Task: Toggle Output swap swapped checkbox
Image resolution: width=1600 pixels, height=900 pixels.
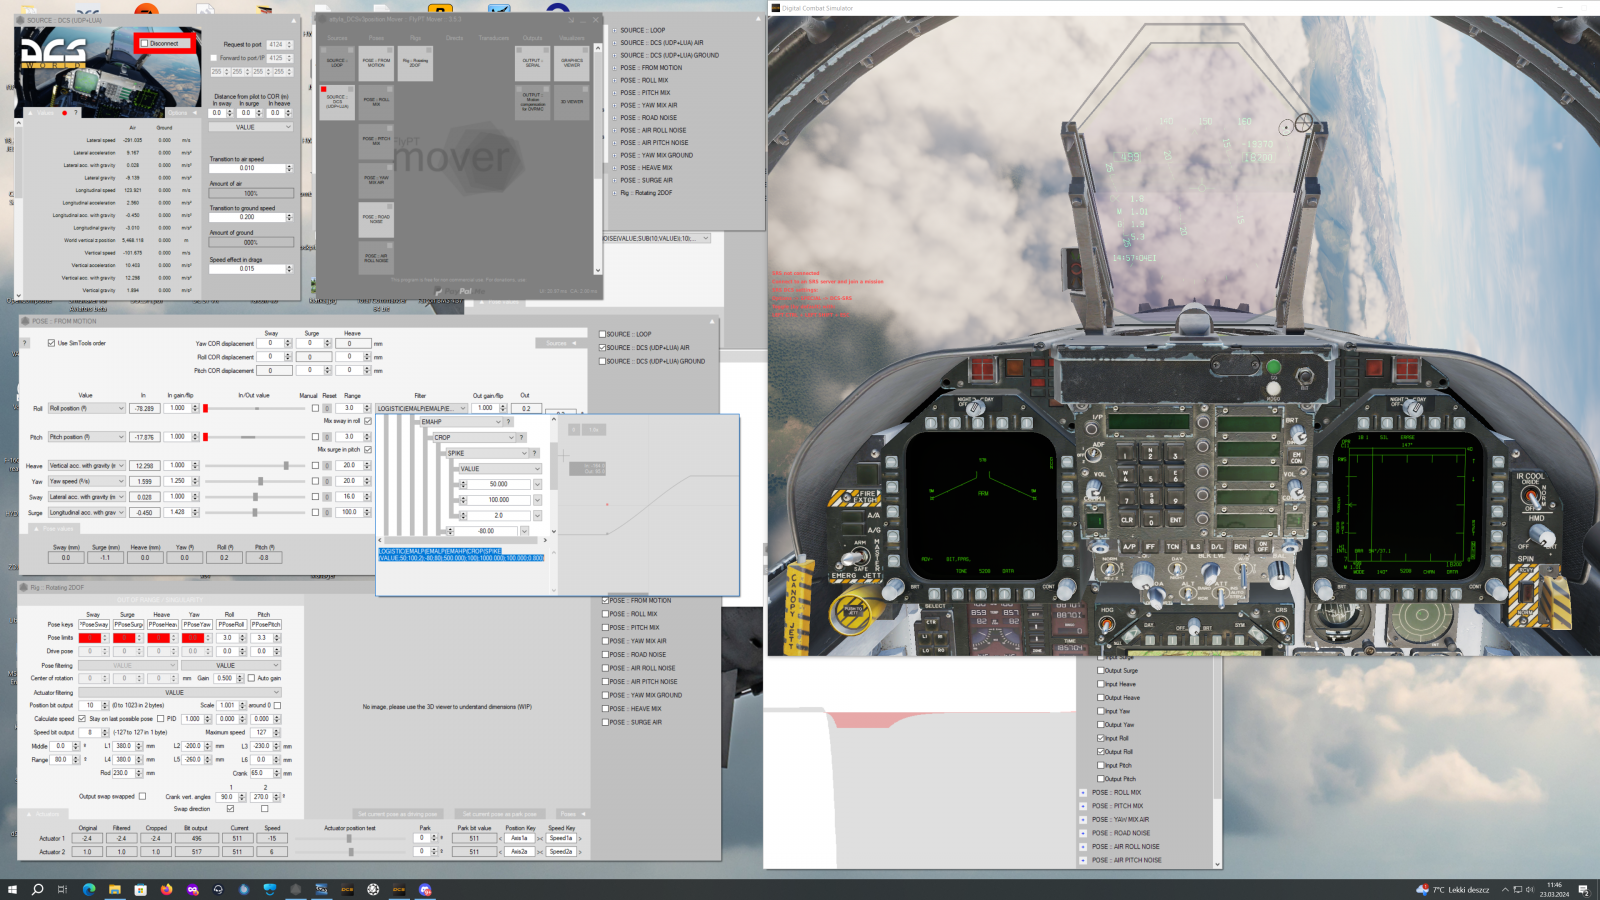Action: 142,797
